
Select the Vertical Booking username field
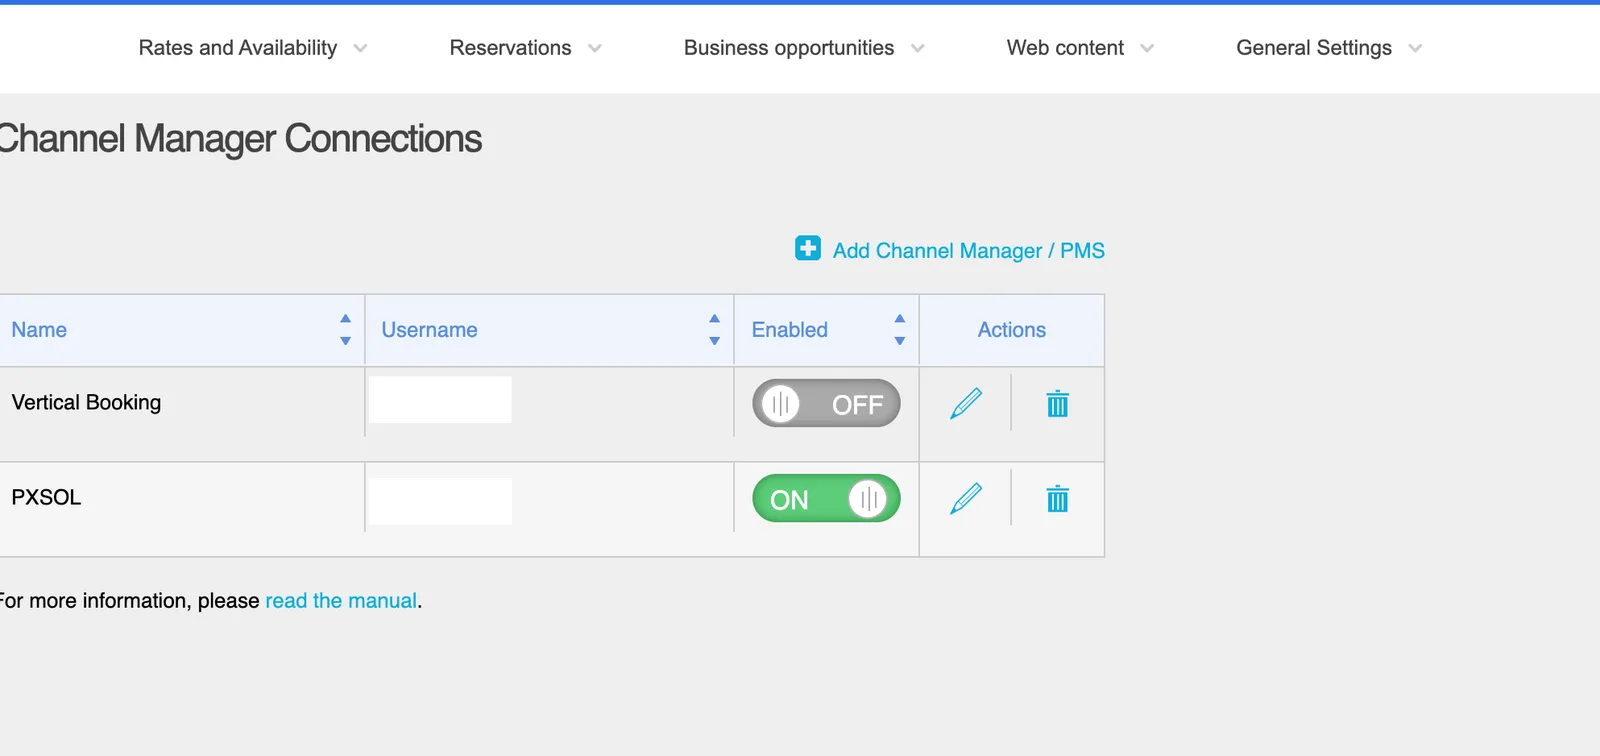(440, 400)
